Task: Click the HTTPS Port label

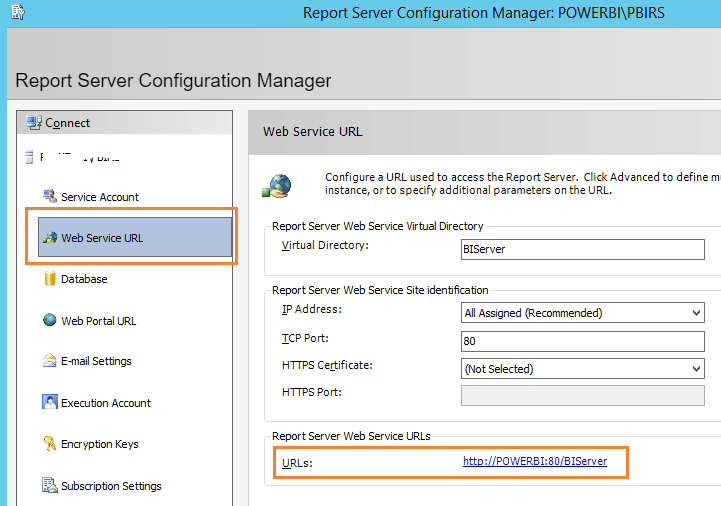Action: click(x=312, y=392)
